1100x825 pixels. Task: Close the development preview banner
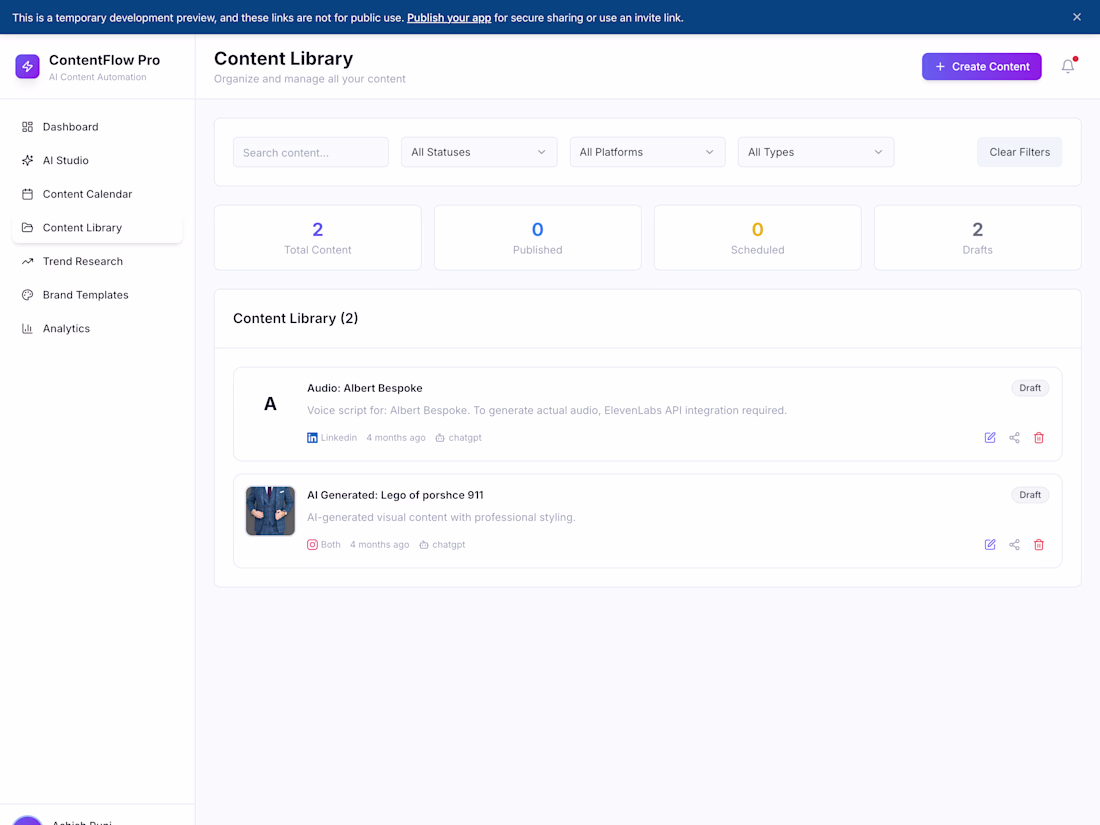click(x=1077, y=17)
